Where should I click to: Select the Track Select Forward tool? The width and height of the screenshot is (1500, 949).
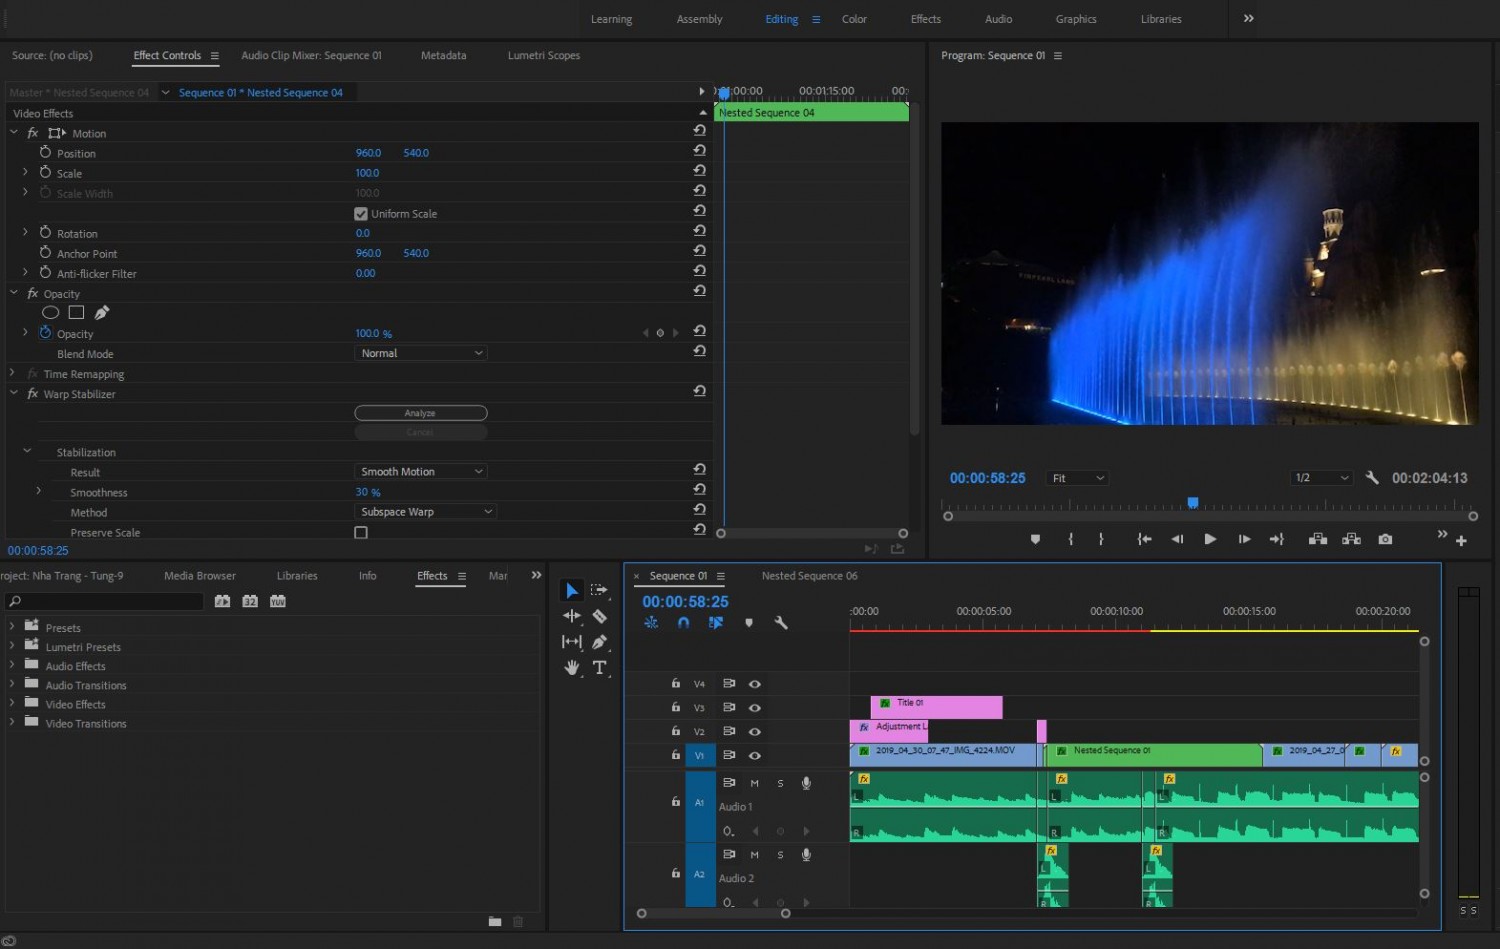click(599, 590)
